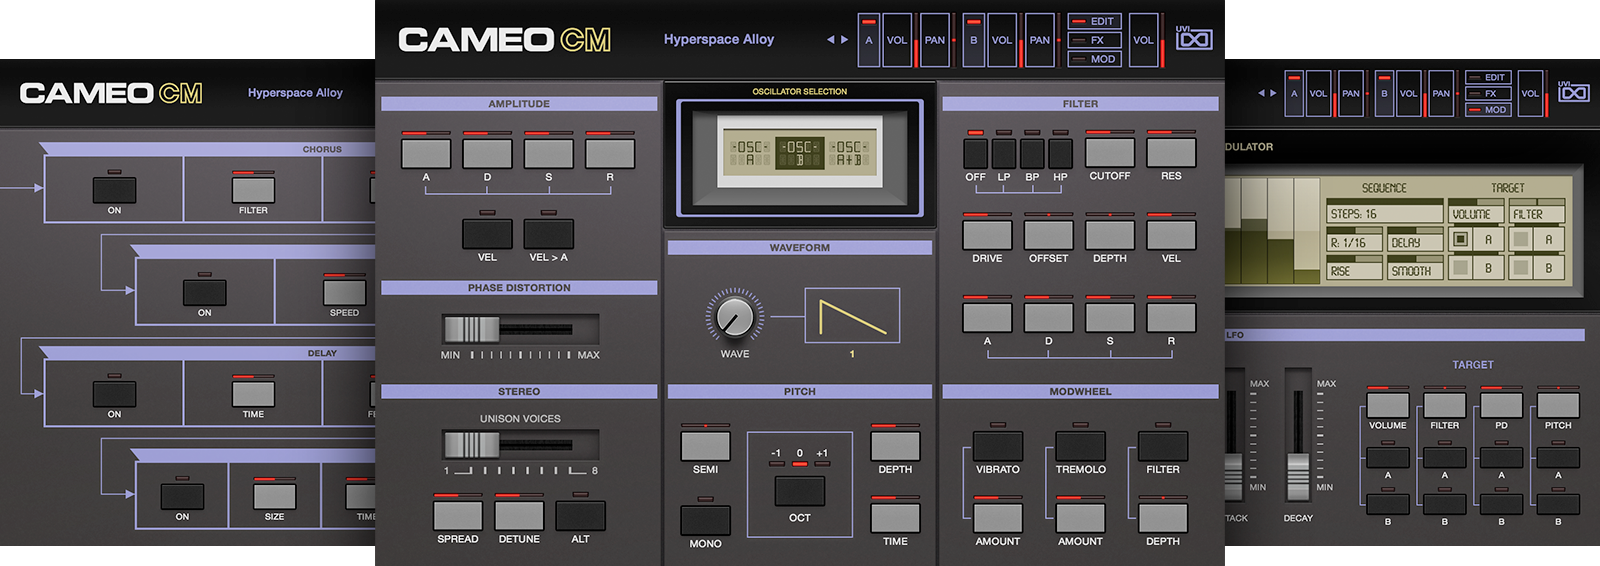Click delay TIME button in left window
The image size is (1600, 566).
click(253, 393)
